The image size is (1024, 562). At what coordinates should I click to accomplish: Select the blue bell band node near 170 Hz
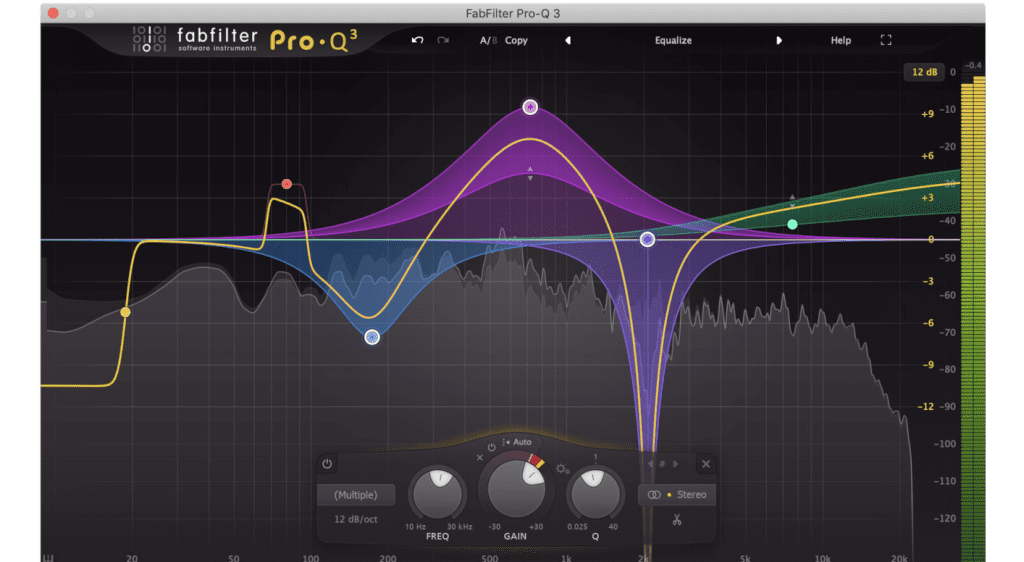(372, 337)
